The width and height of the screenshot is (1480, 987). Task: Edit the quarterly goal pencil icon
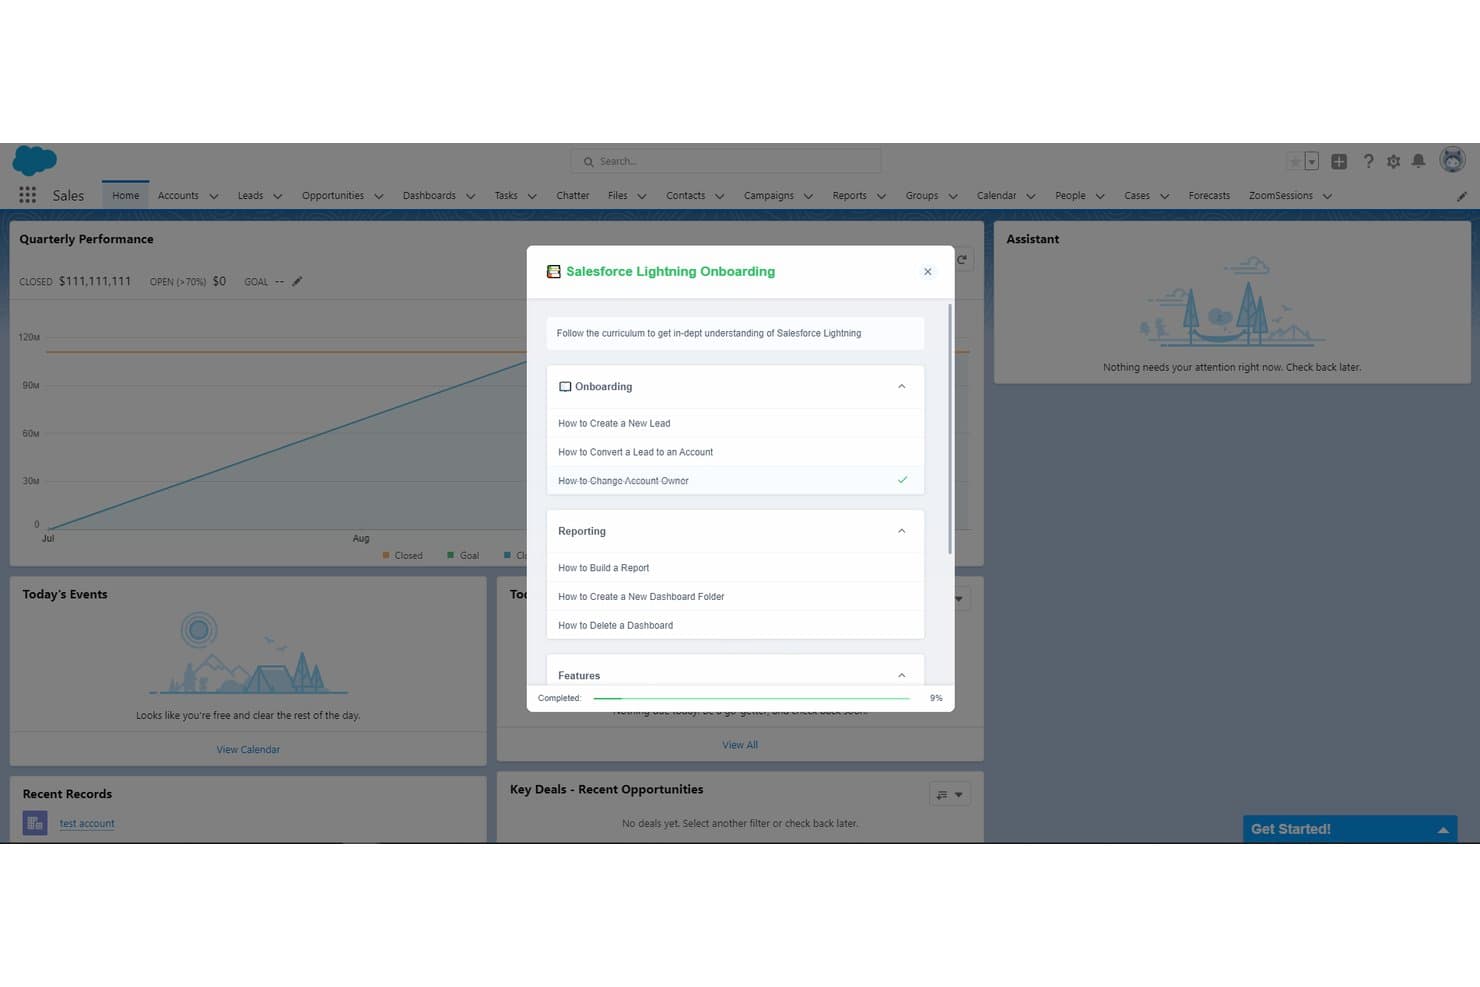(x=297, y=281)
